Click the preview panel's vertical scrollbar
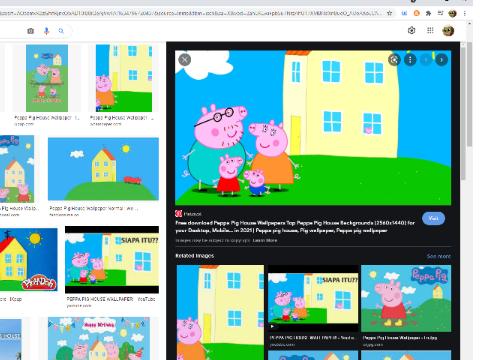This screenshot has height=360, width=480. (x=463, y=113)
